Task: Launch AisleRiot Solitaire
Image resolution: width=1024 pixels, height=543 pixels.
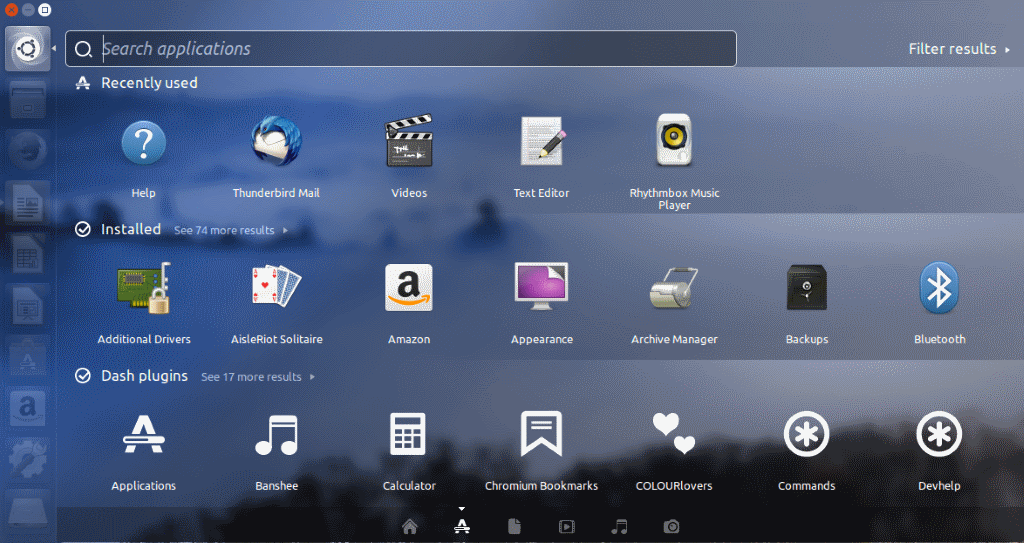Action: [276, 286]
